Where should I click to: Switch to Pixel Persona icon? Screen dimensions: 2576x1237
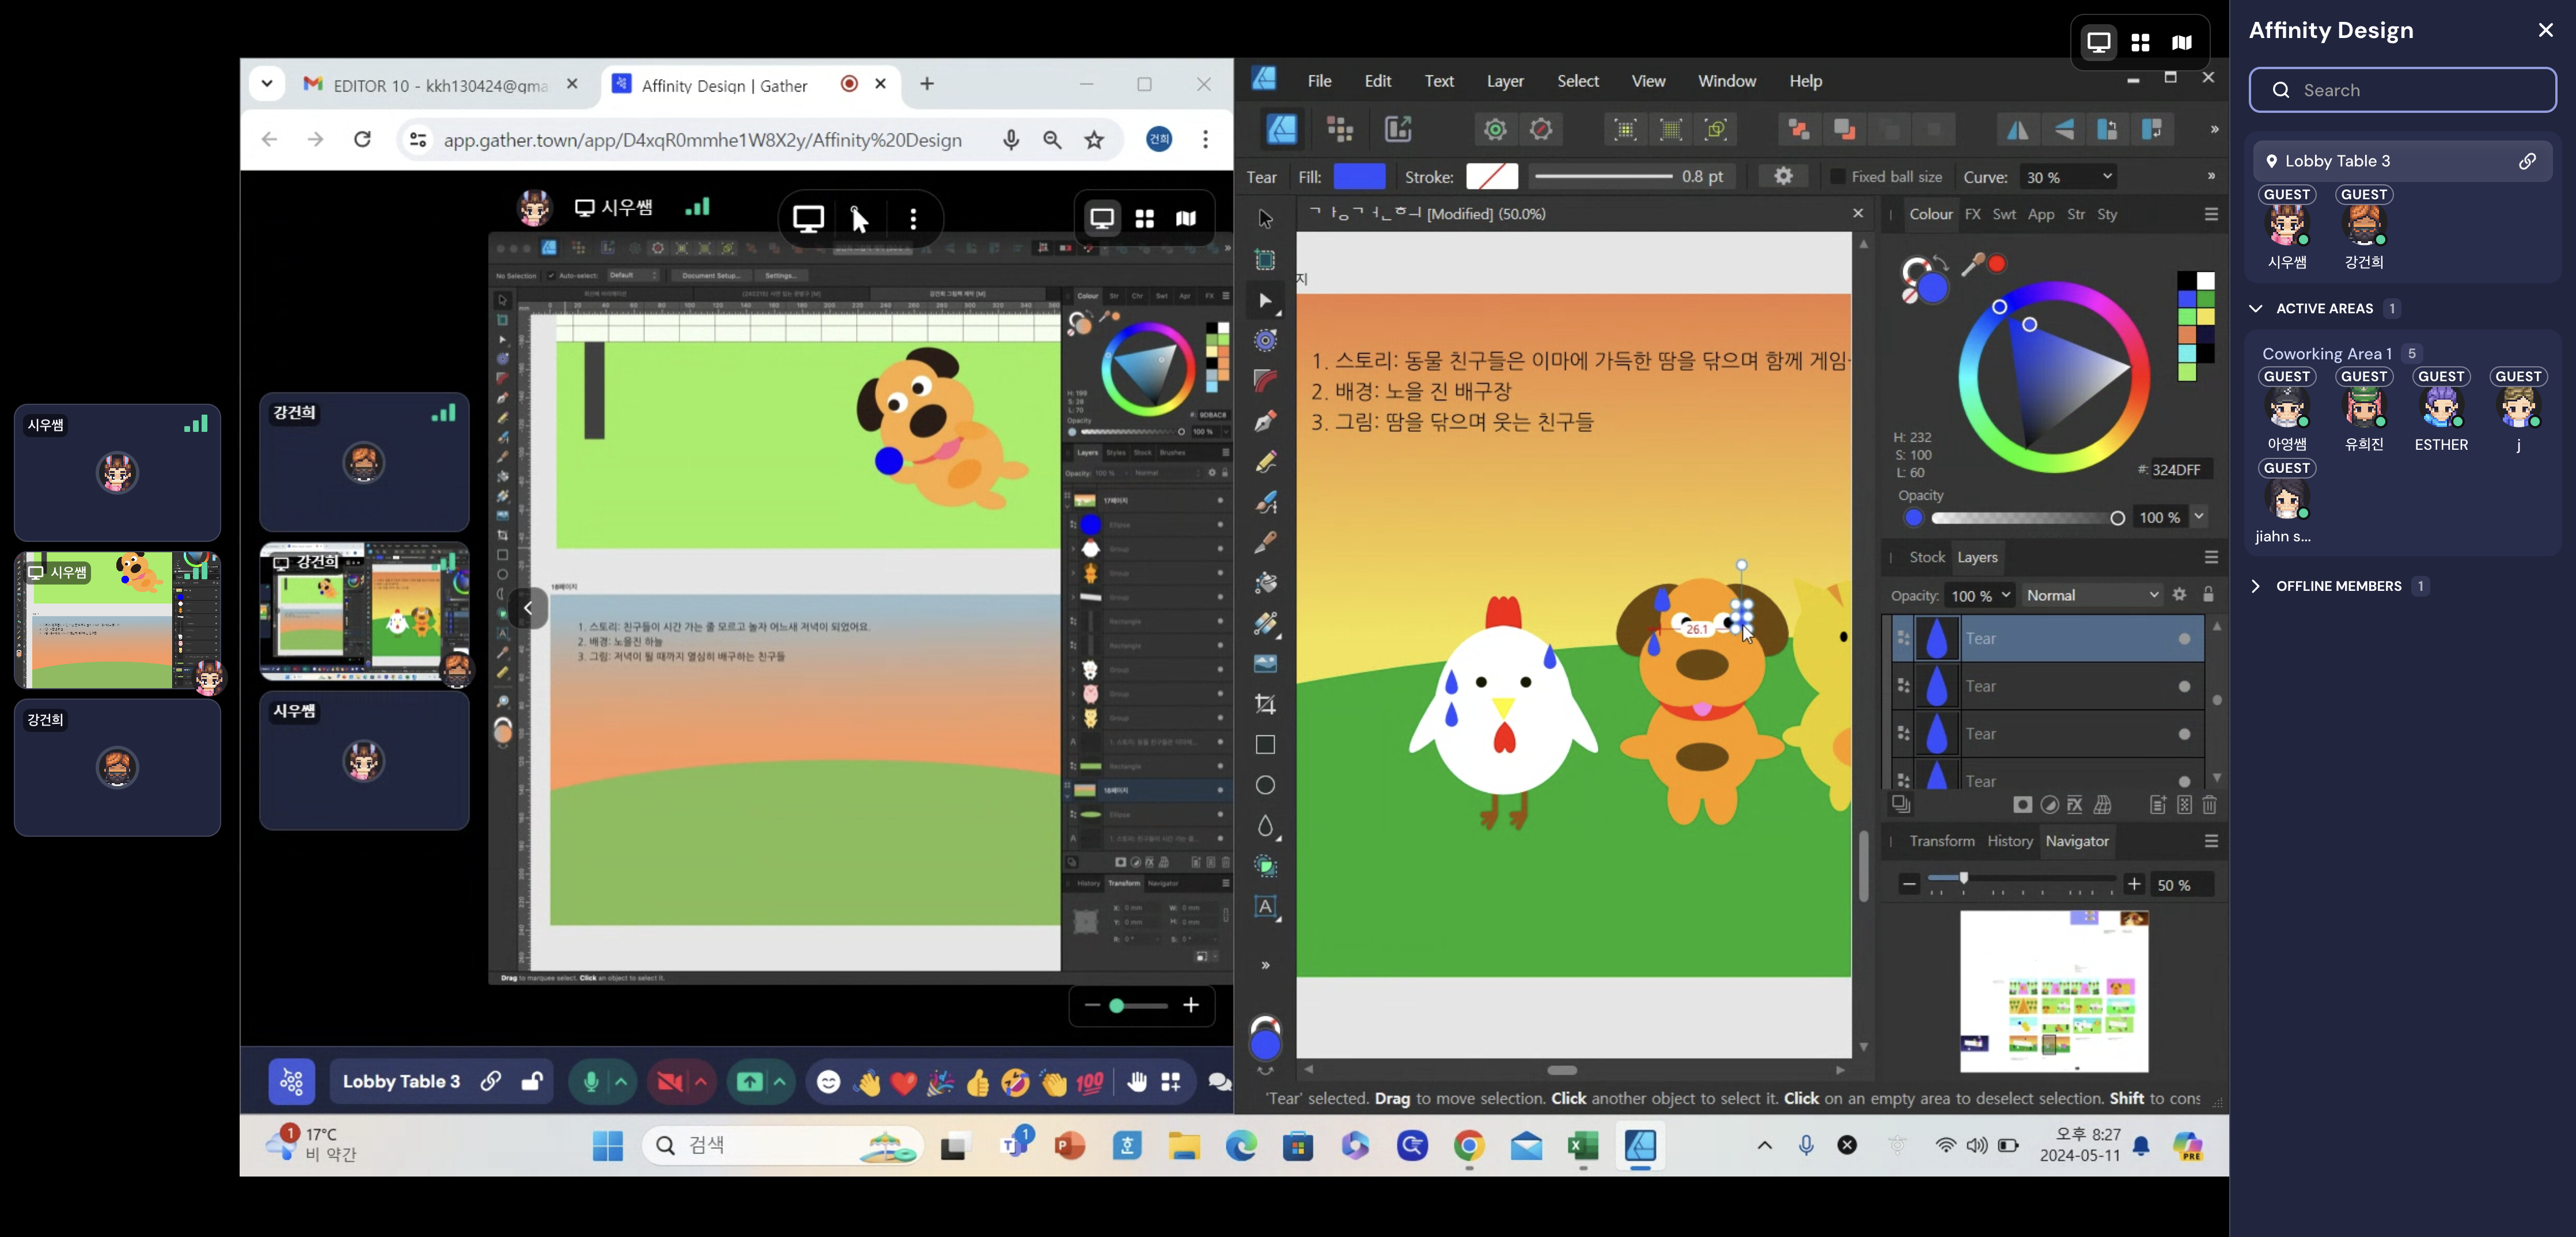coord(1340,129)
